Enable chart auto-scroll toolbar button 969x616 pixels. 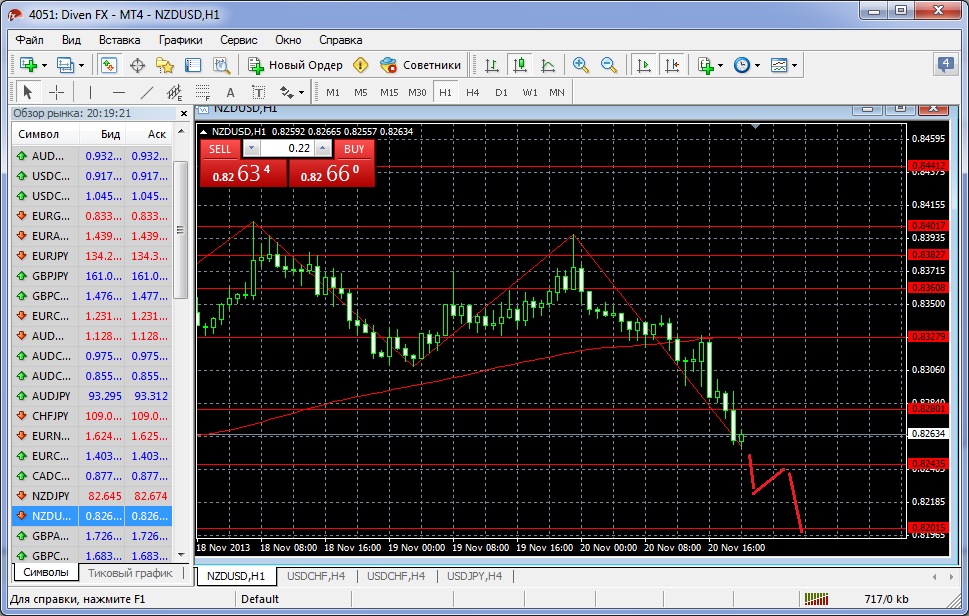643,65
